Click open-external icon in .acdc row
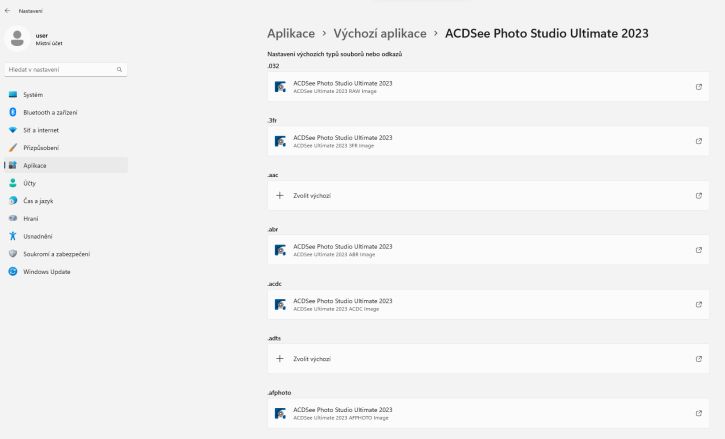 tap(699, 304)
